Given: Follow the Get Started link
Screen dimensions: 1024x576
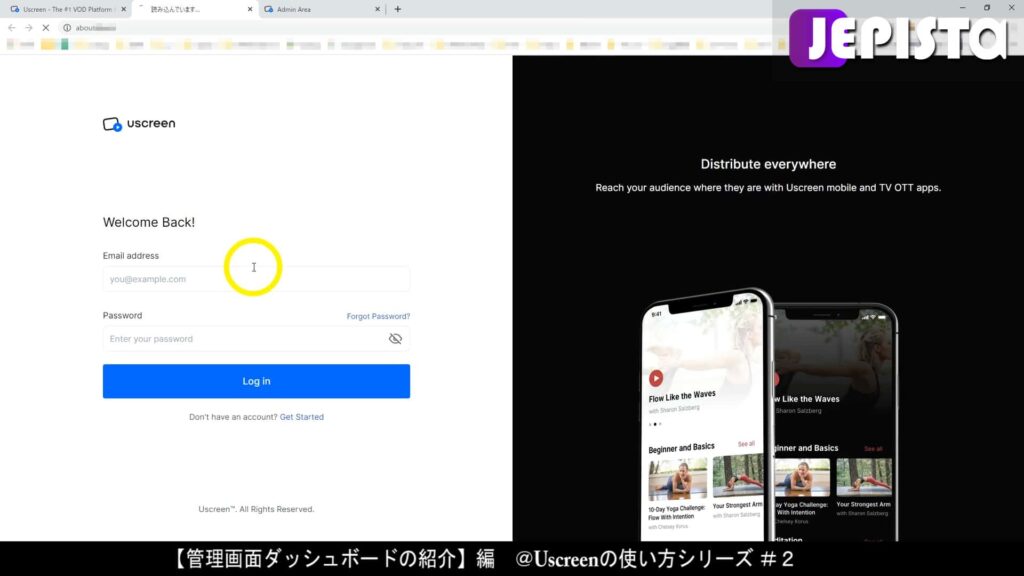Looking at the screenshot, I should (x=302, y=417).
